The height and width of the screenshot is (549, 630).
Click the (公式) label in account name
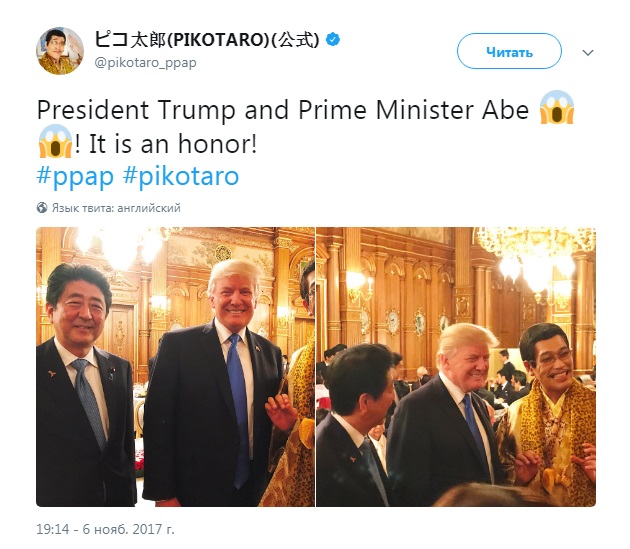[x=295, y=39]
